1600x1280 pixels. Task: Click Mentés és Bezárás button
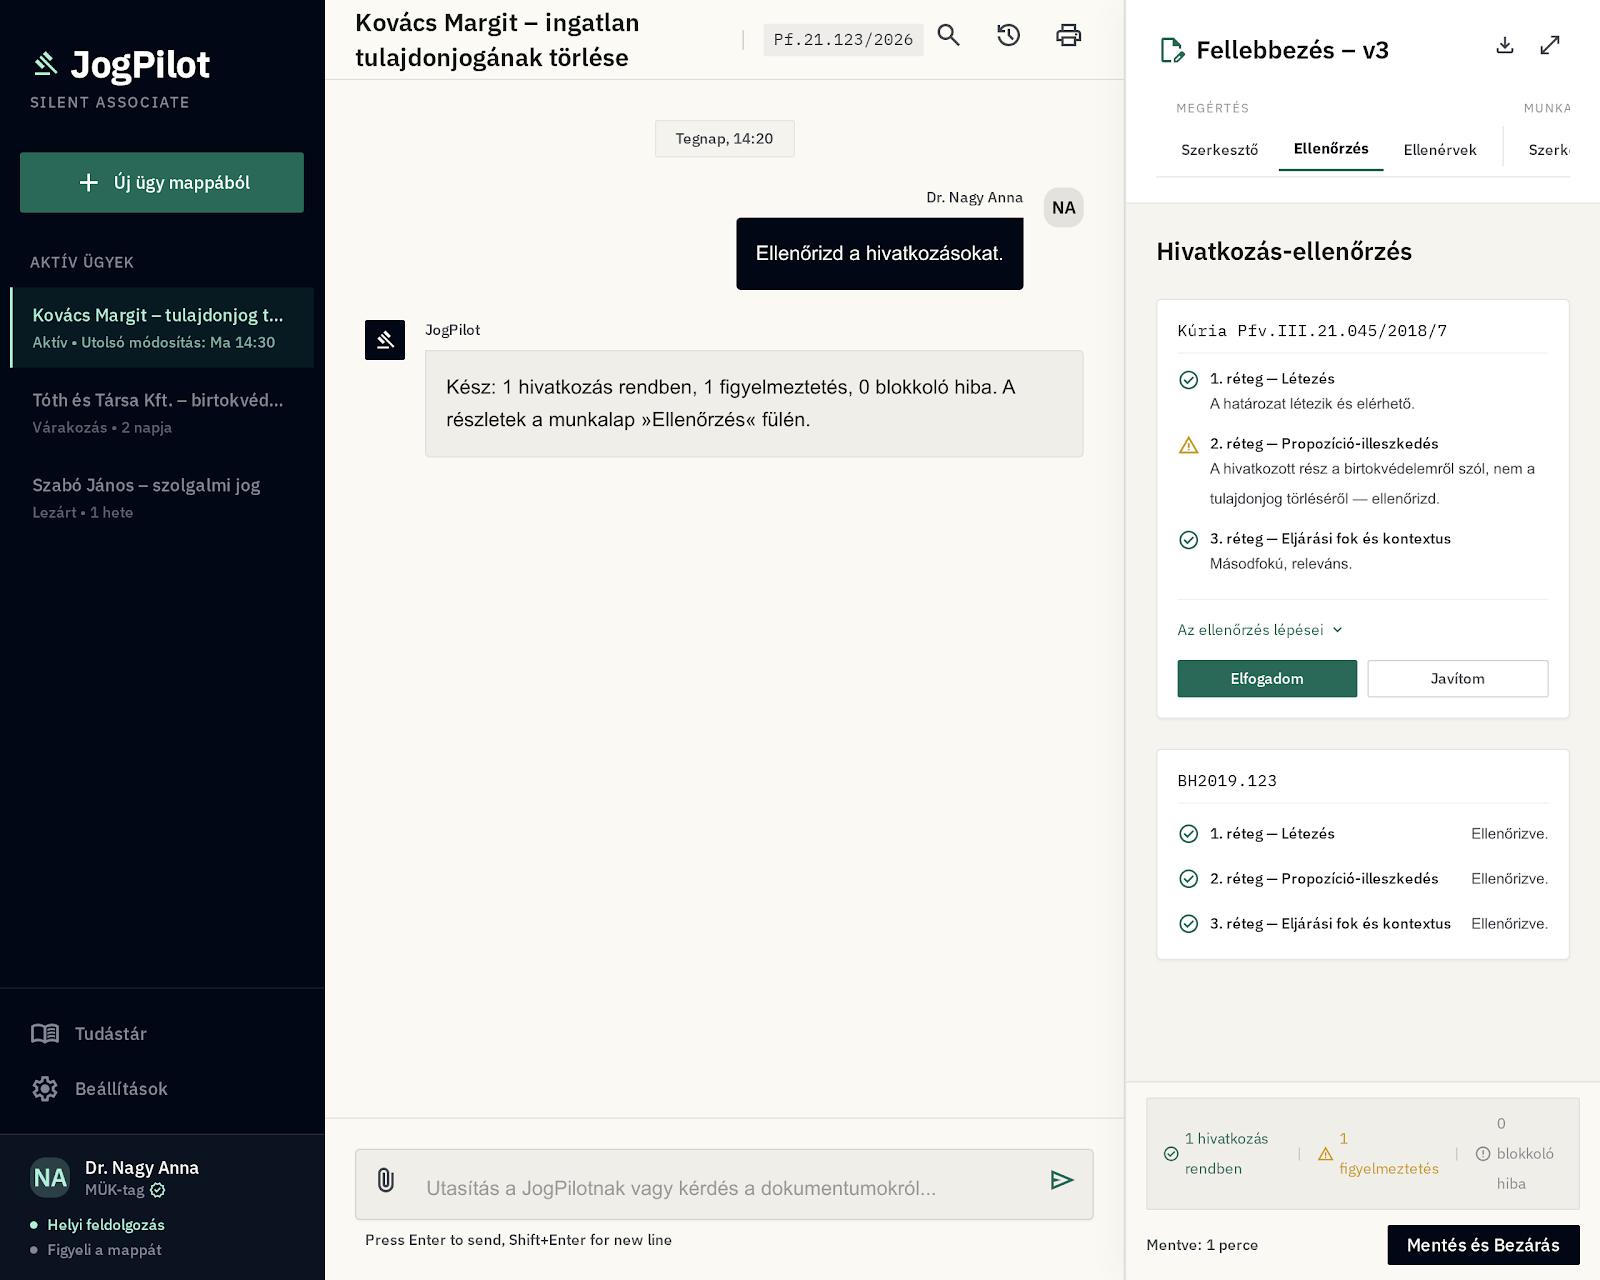pos(1483,1245)
